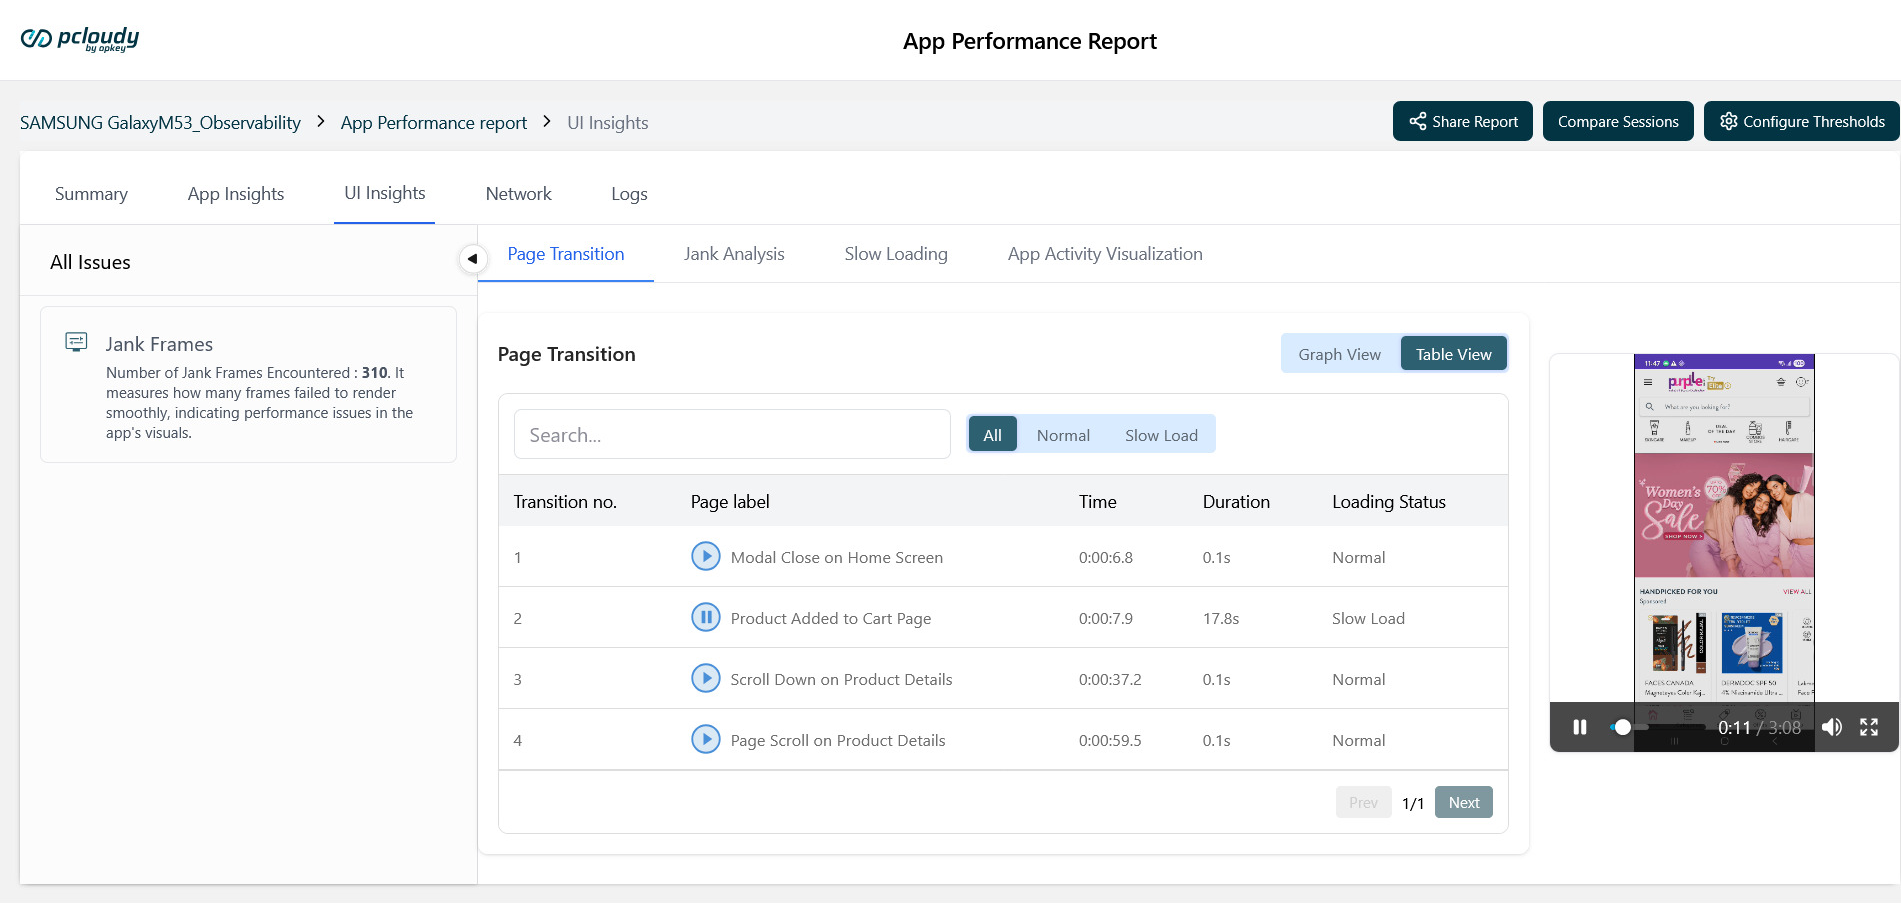The width and height of the screenshot is (1901, 903).
Task: Click the Share Report button
Action: 1462,122
